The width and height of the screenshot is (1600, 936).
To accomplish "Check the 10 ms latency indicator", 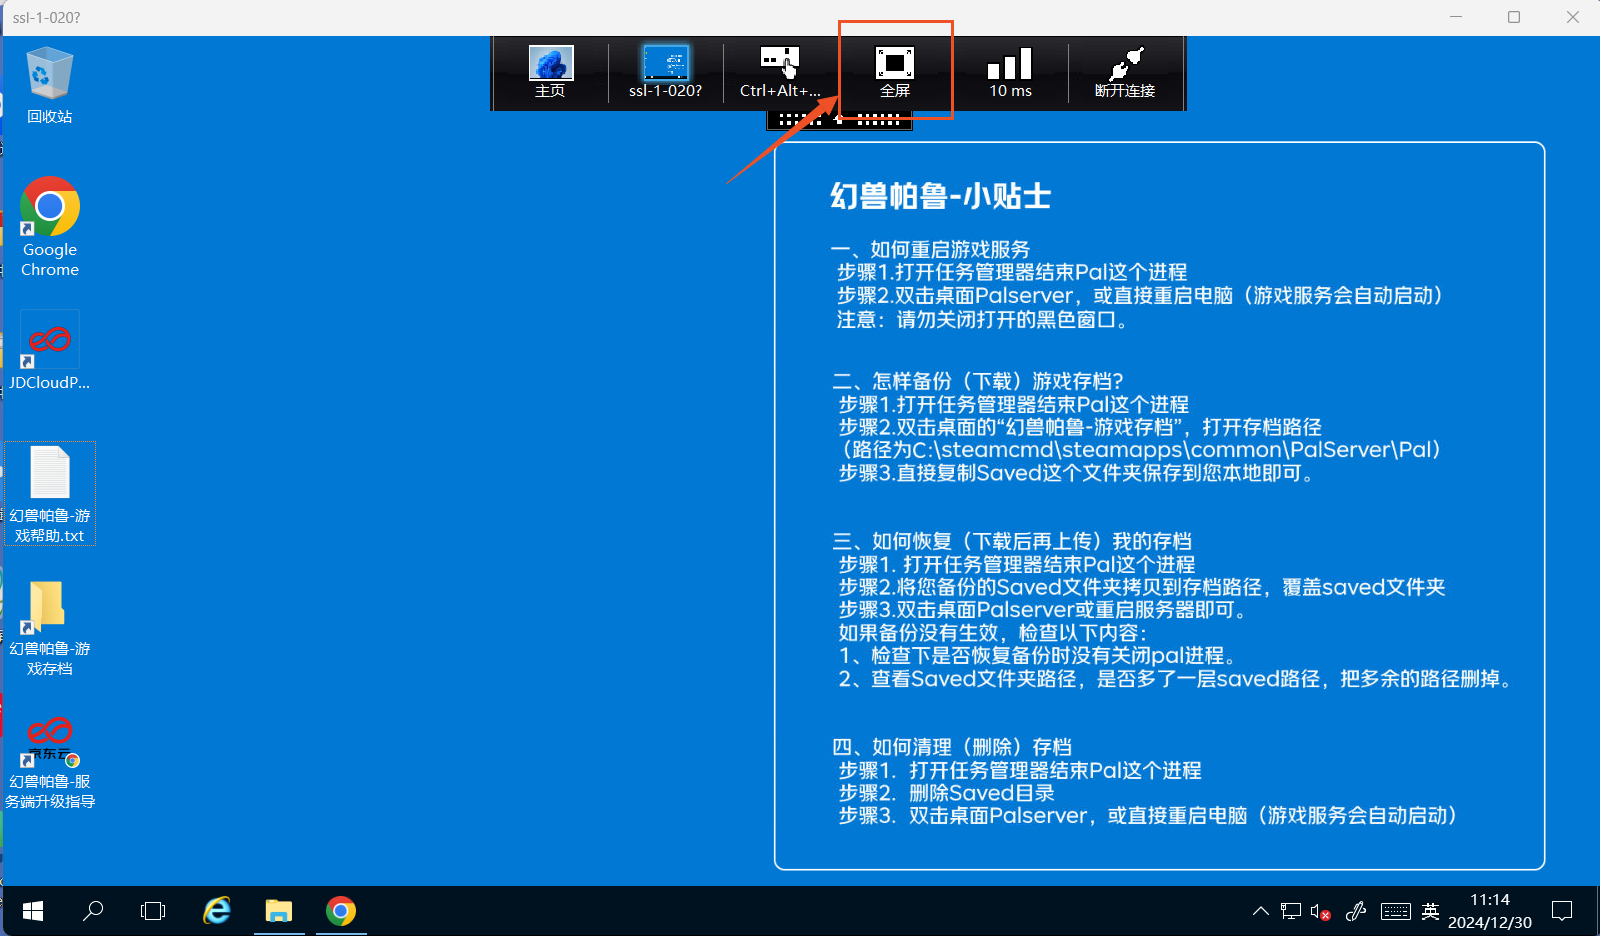I will [x=1010, y=73].
